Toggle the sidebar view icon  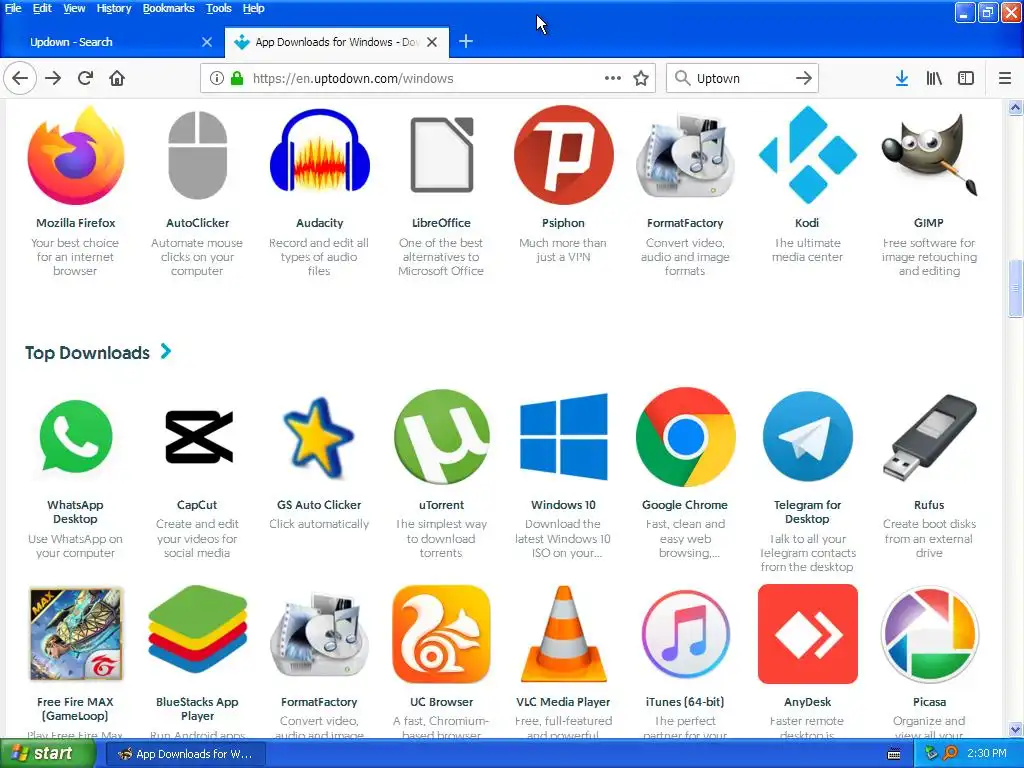(966, 78)
